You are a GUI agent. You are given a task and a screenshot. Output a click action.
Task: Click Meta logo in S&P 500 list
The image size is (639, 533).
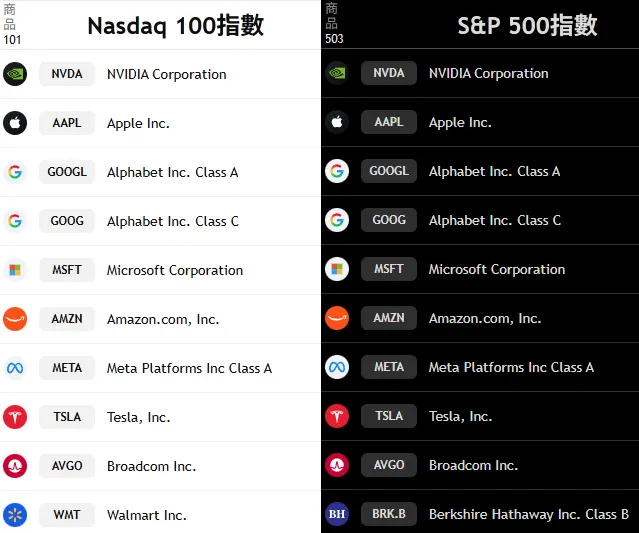pos(337,367)
